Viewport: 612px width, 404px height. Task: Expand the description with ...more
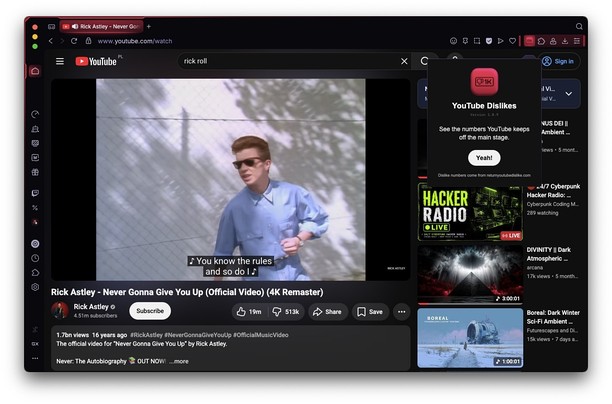click(x=179, y=361)
